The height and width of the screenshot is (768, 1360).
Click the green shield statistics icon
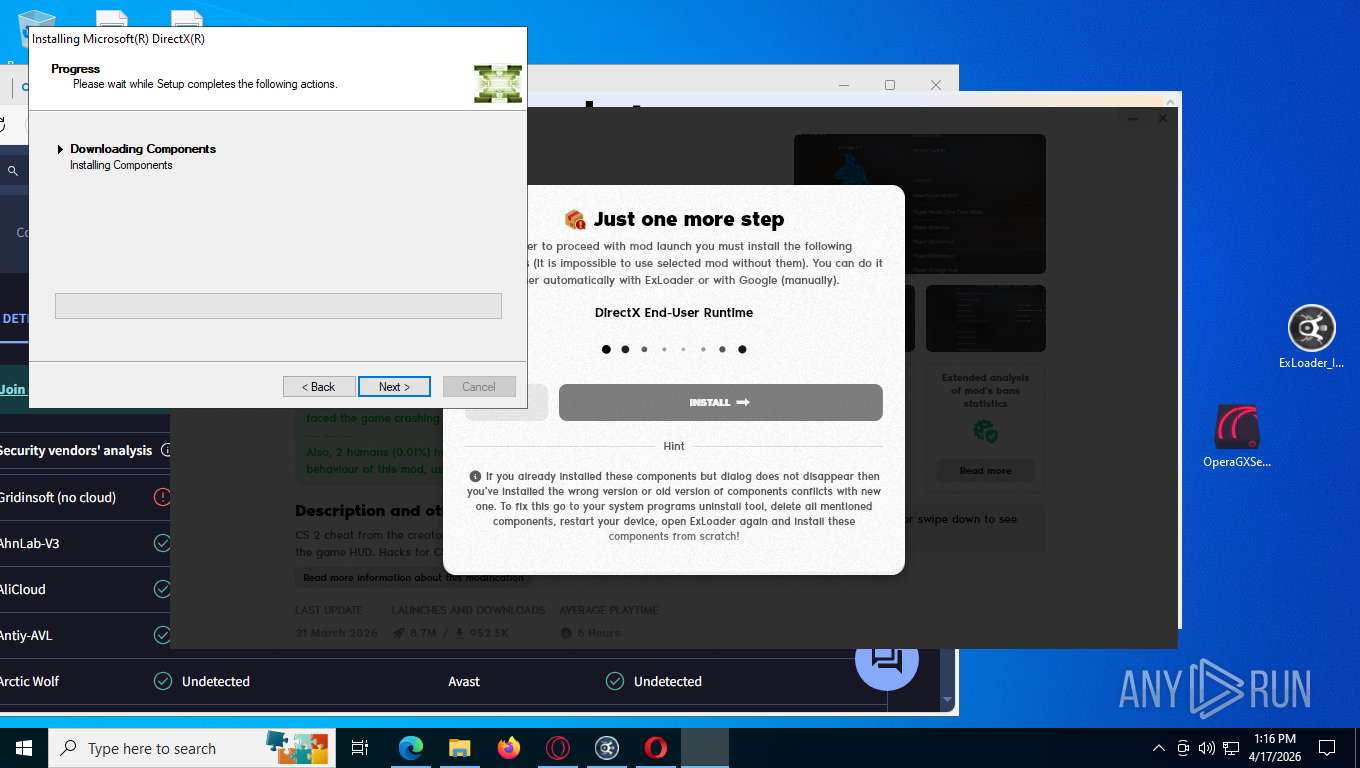[985, 431]
